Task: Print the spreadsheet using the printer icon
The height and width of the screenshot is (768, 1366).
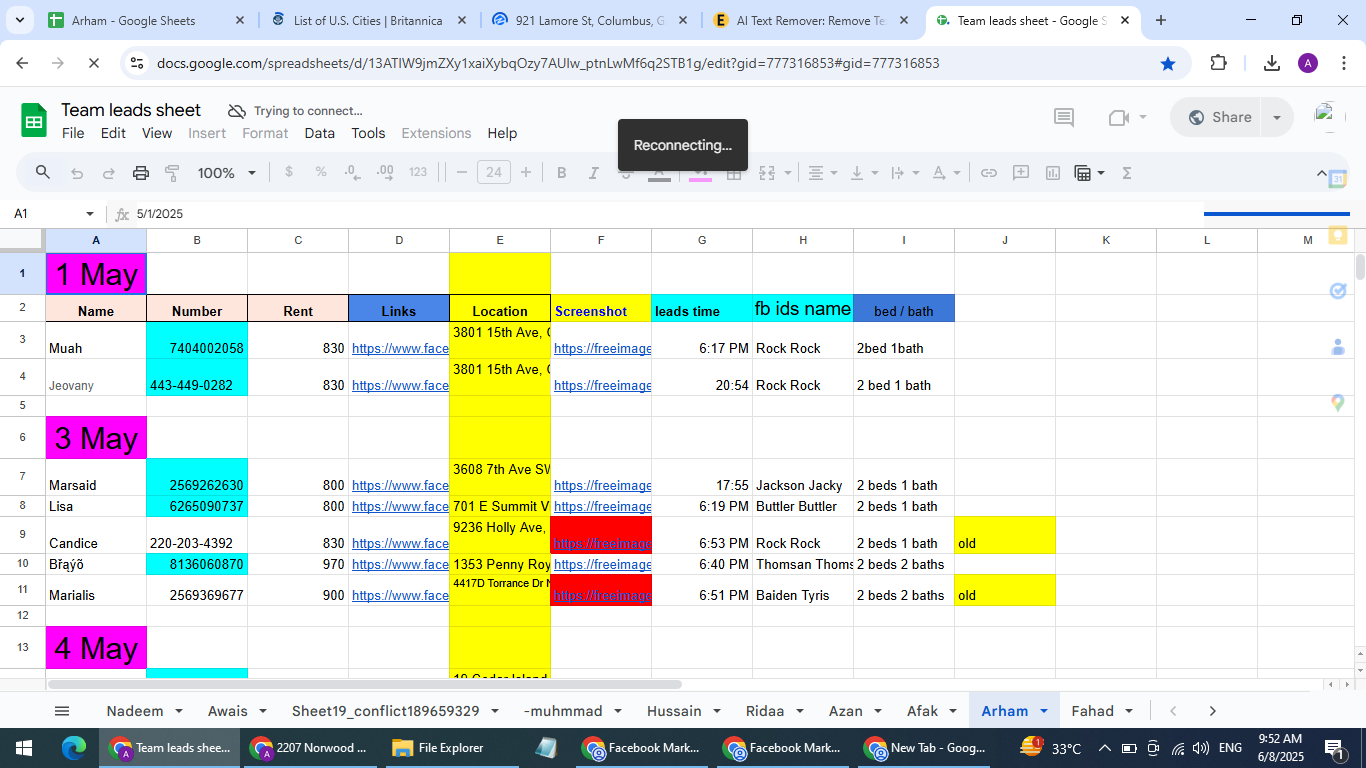Action: [141, 173]
